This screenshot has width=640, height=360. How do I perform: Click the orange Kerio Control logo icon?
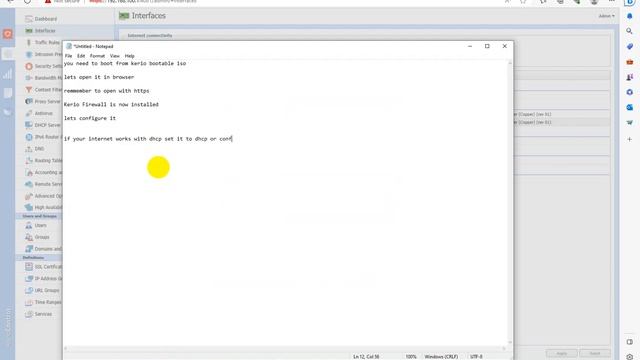point(8,34)
